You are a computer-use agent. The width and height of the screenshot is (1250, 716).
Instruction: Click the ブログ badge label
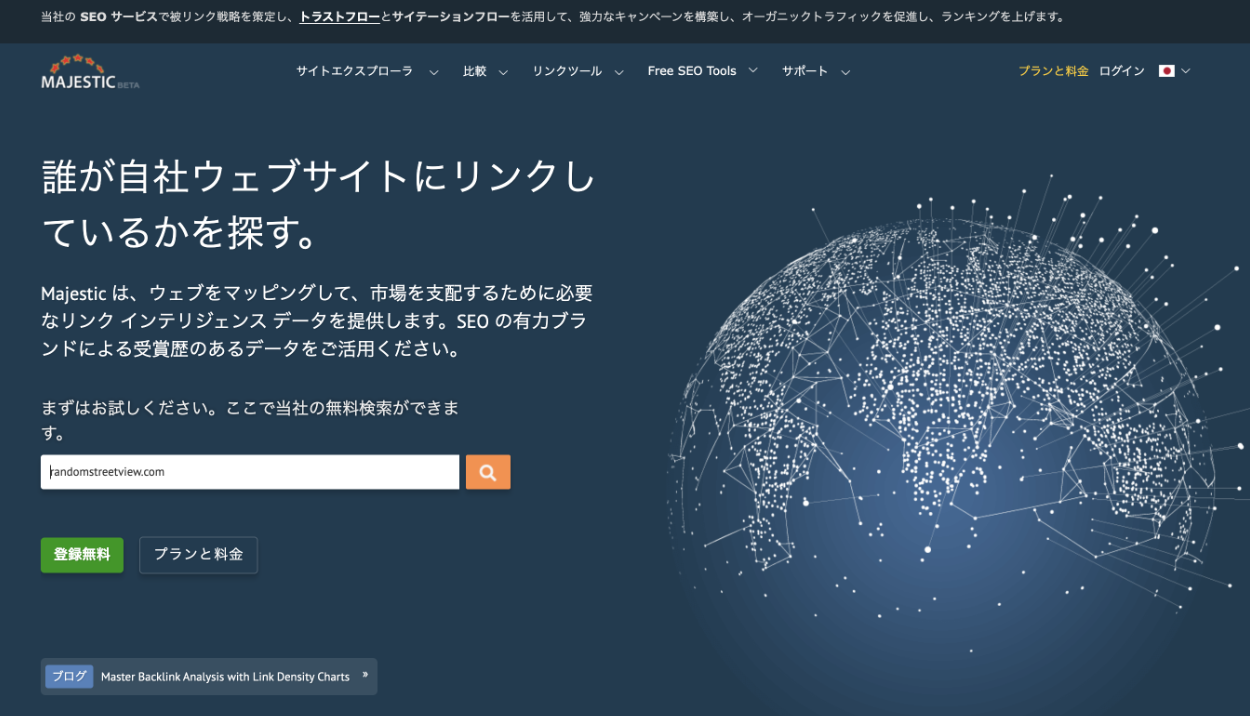coord(69,676)
